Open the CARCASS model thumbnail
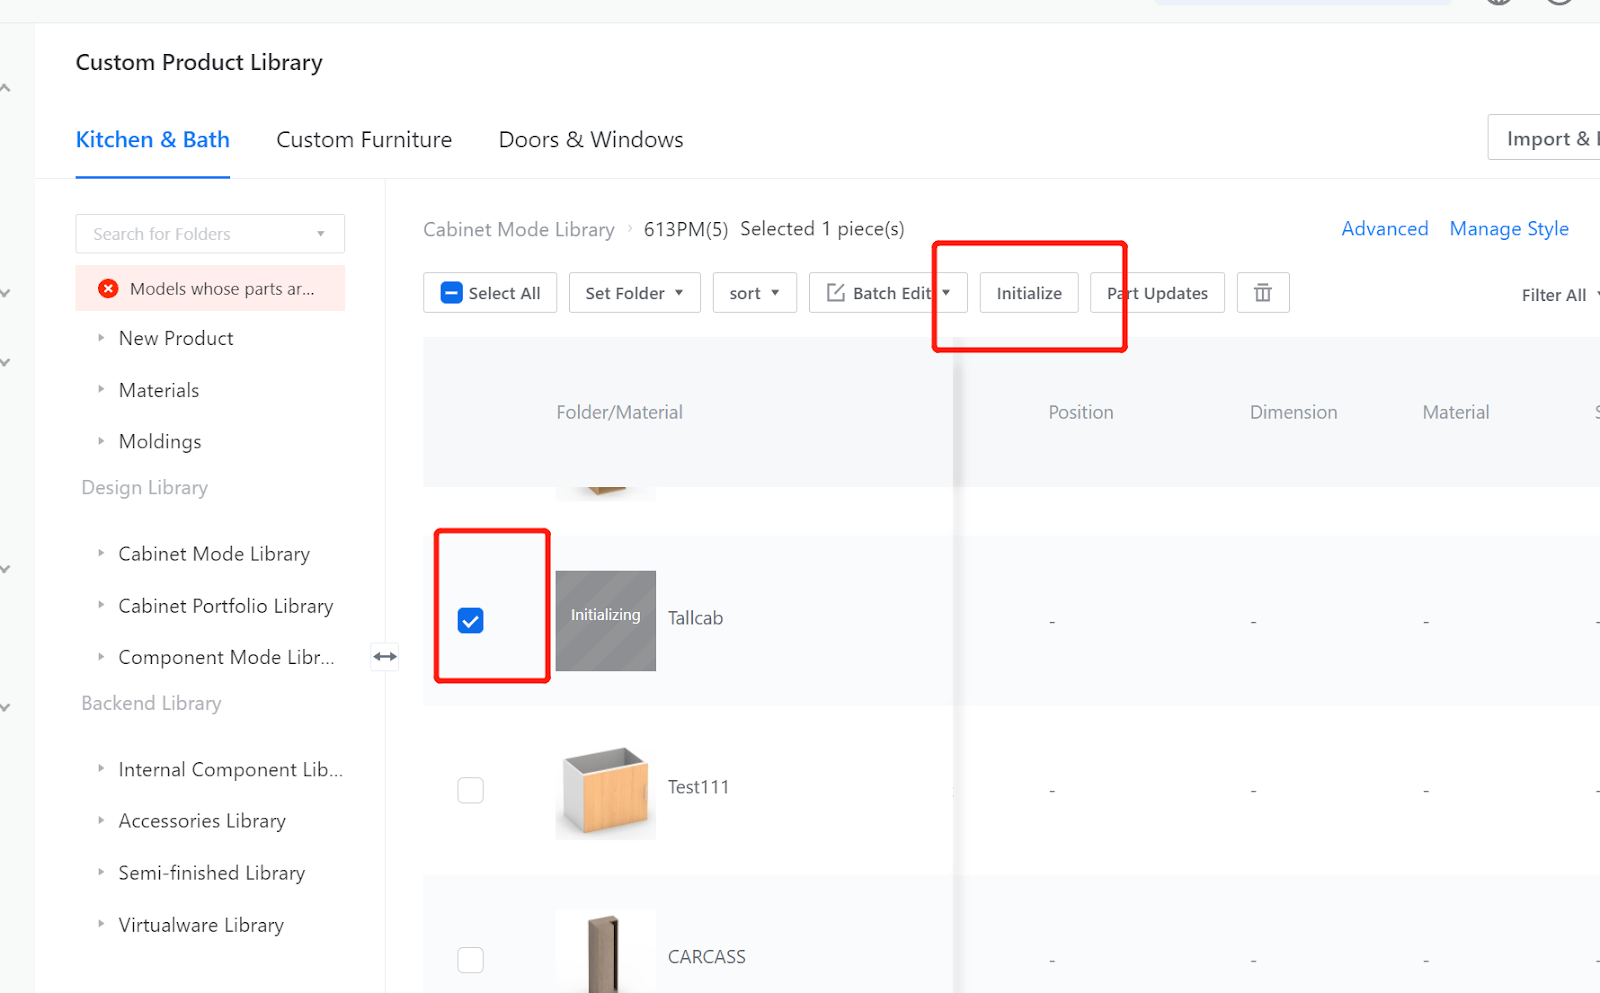The height and width of the screenshot is (993, 1600). tap(605, 953)
